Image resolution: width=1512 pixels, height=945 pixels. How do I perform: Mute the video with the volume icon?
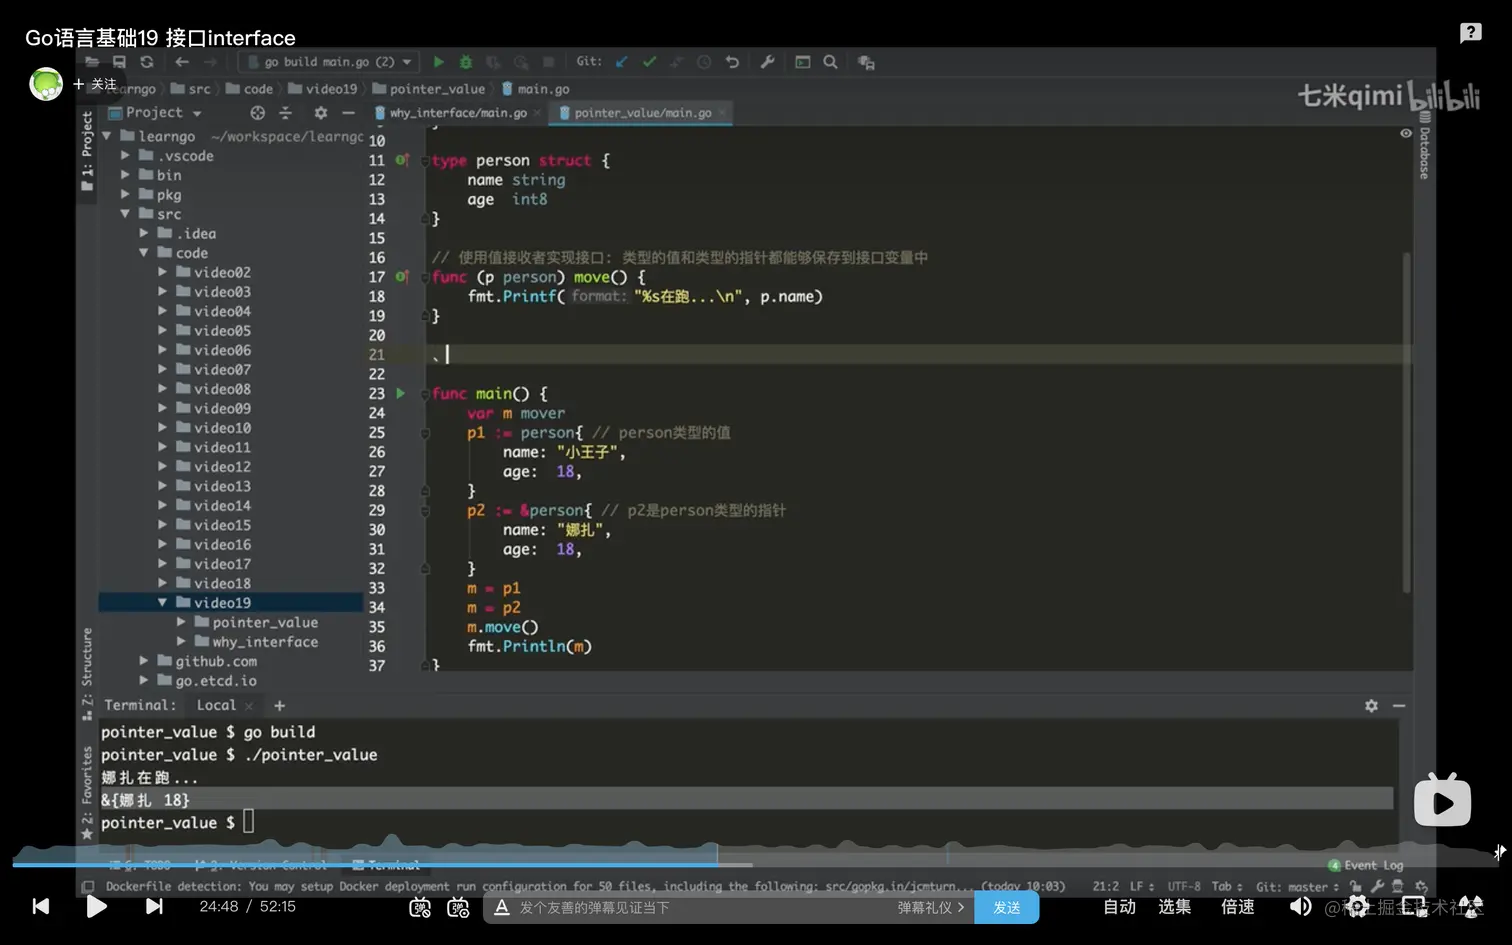[x=1300, y=907]
